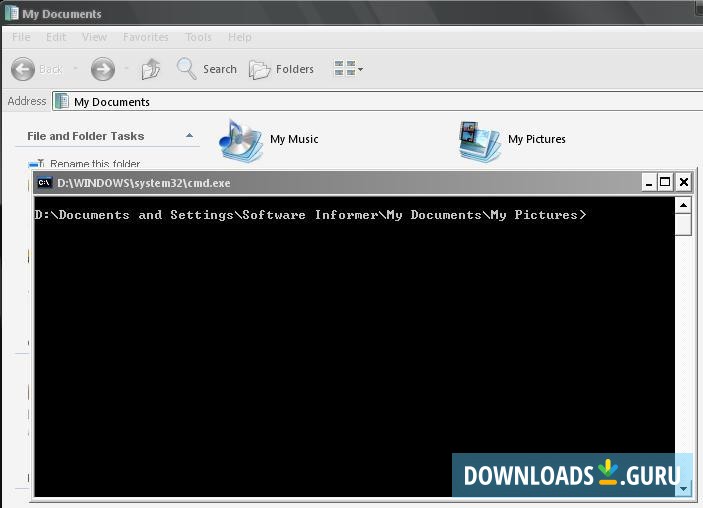Close the cmd.exe window

point(684,182)
